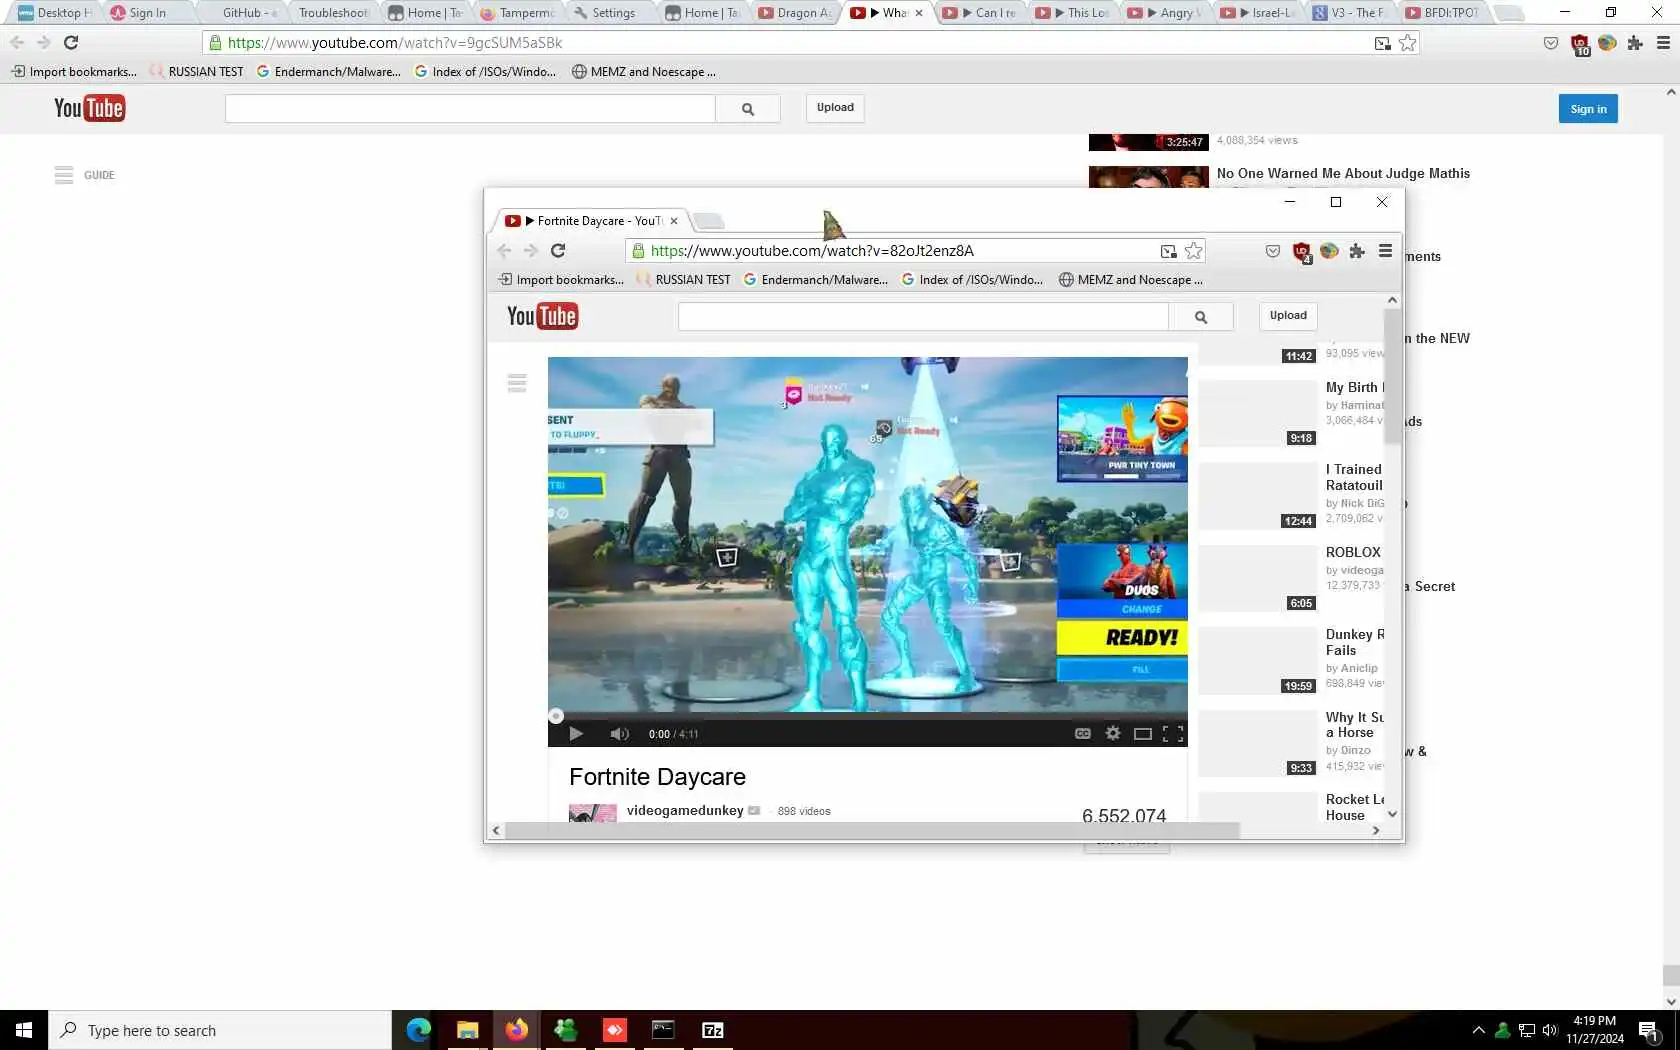Click the videogamedunkey channel avatar
Screen dimensions: 1680x1050
tap(592, 813)
